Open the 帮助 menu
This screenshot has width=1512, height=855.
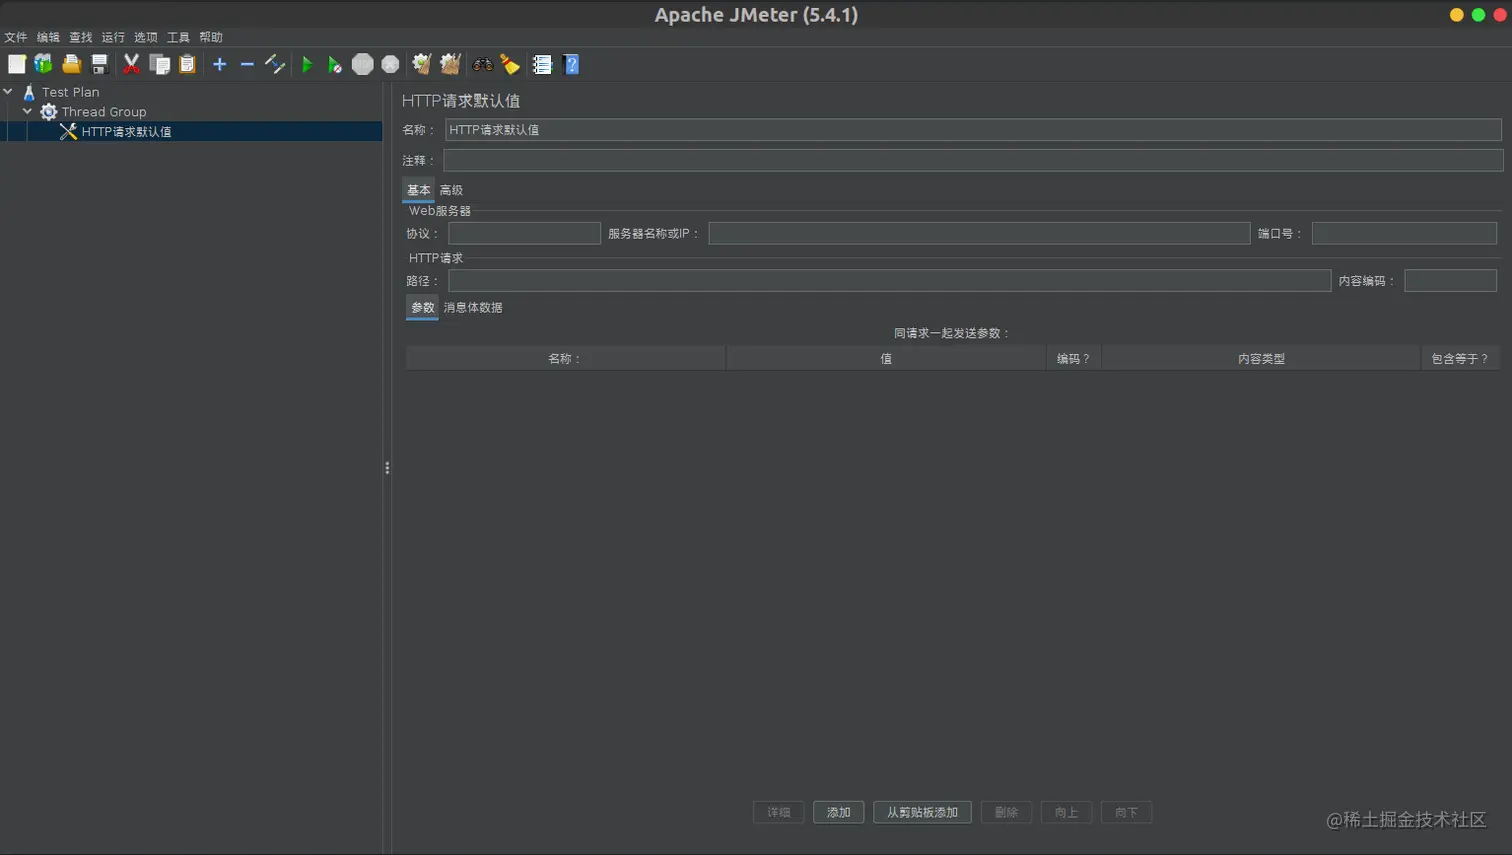click(x=211, y=37)
